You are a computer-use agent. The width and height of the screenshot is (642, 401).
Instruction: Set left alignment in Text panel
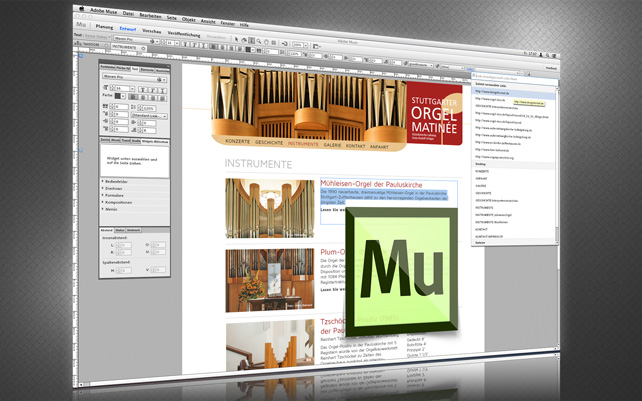133,97
